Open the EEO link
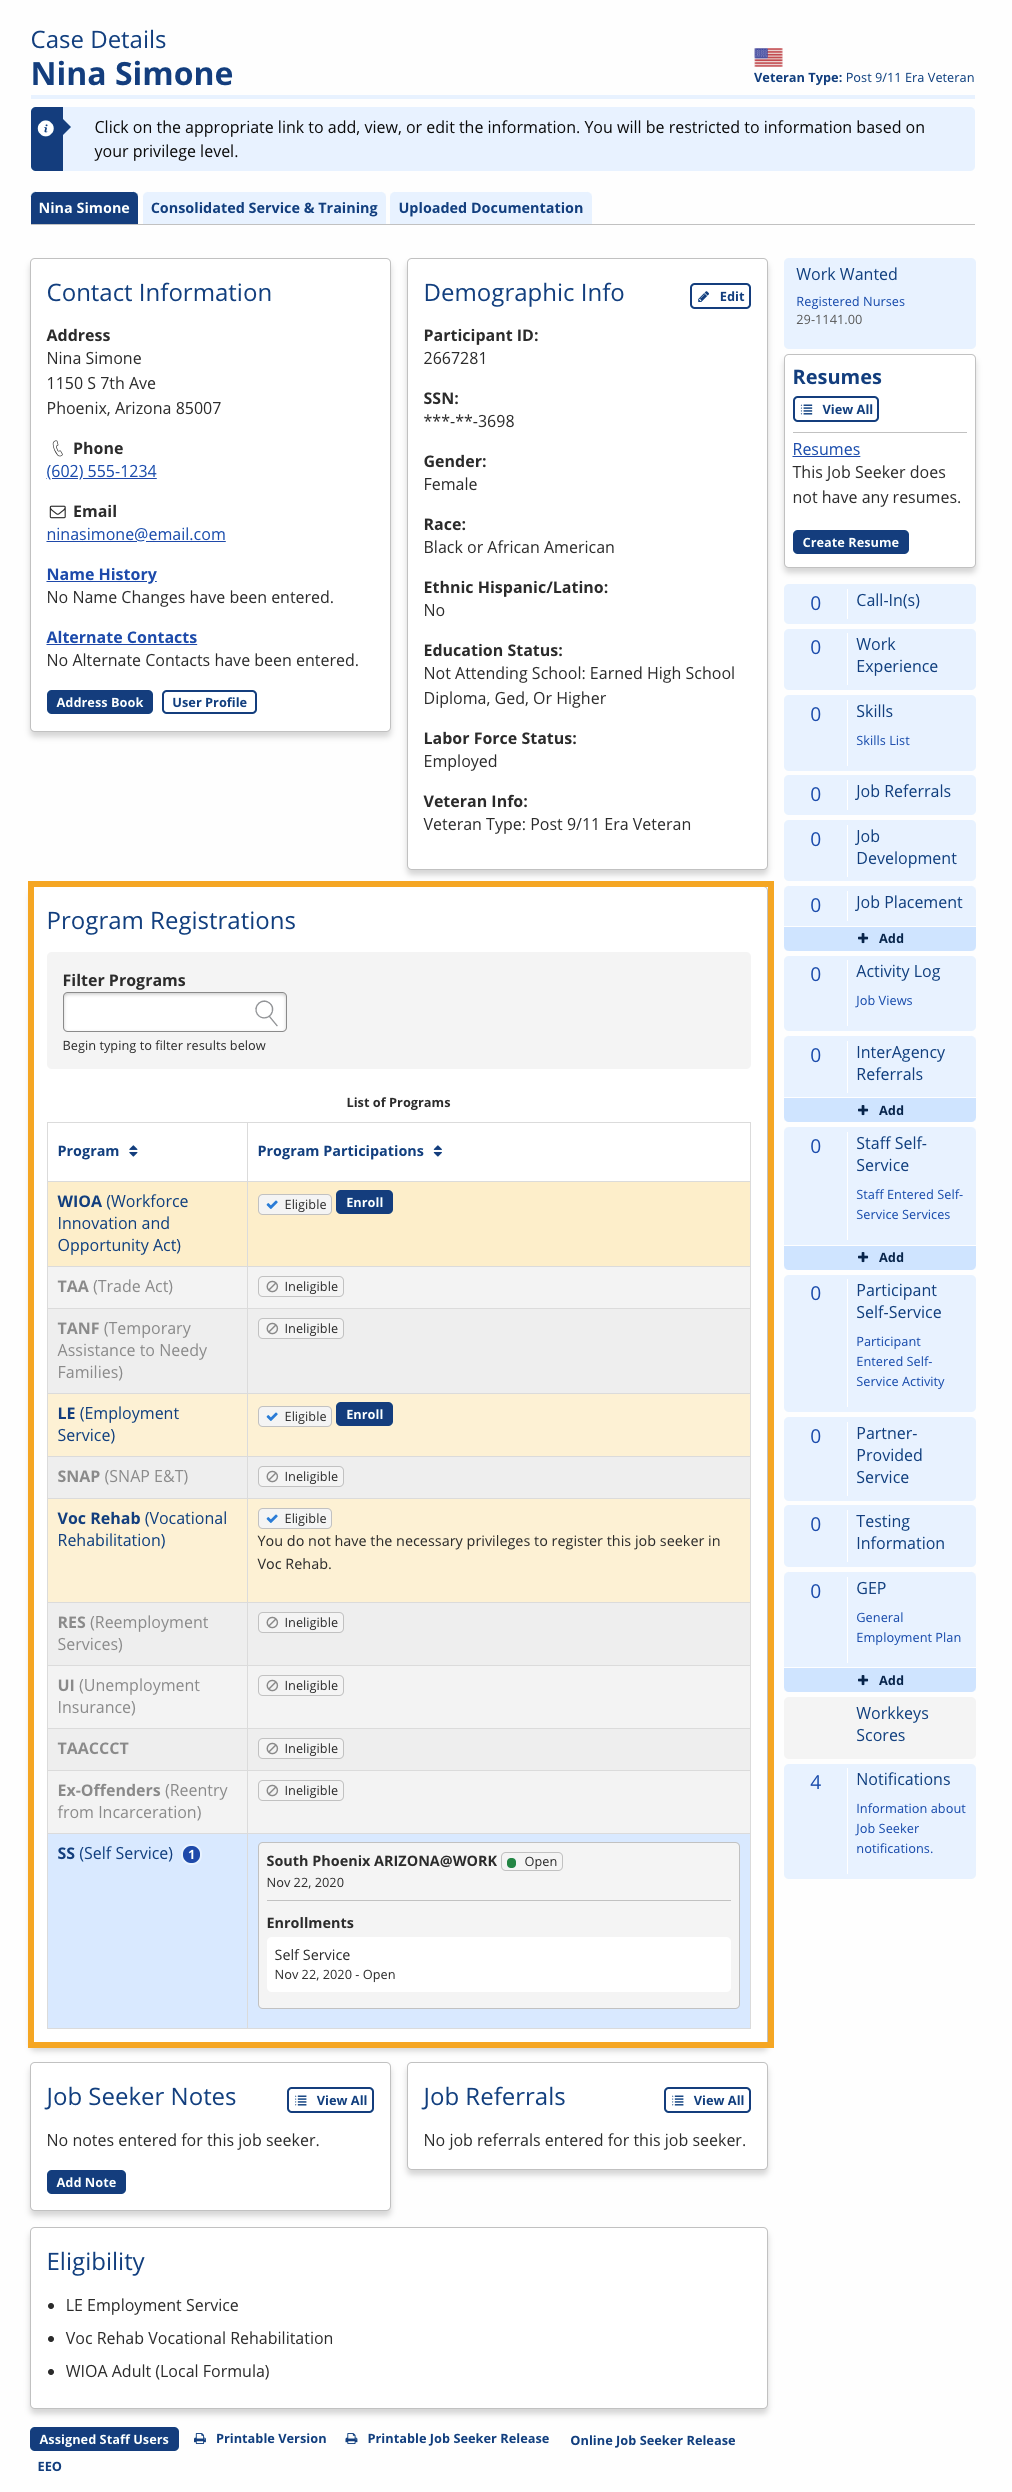Screen dimensions: 1012x2492 (49, 2466)
